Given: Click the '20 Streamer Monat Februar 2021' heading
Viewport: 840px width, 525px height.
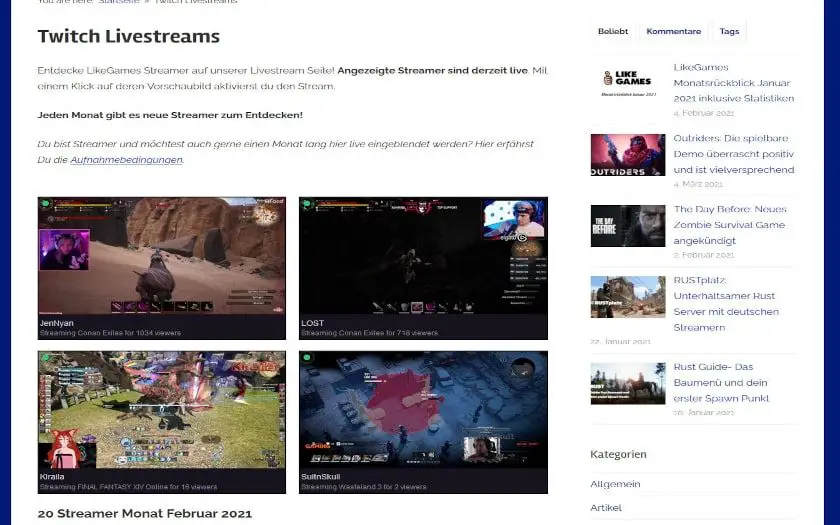Looking at the screenshot, I should [x=145, y=513].
